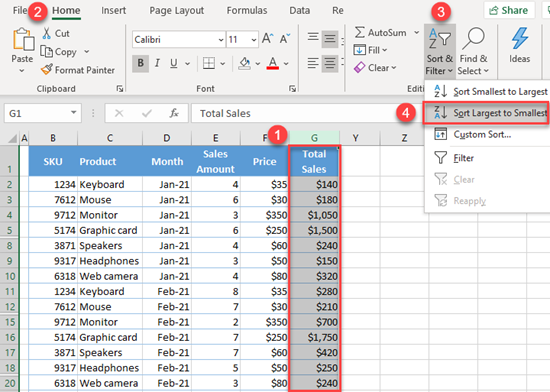Image resolution: width=550 pixels, height=392 pixels.
Task: Switch to the Formulas tab
Action: 247,10
